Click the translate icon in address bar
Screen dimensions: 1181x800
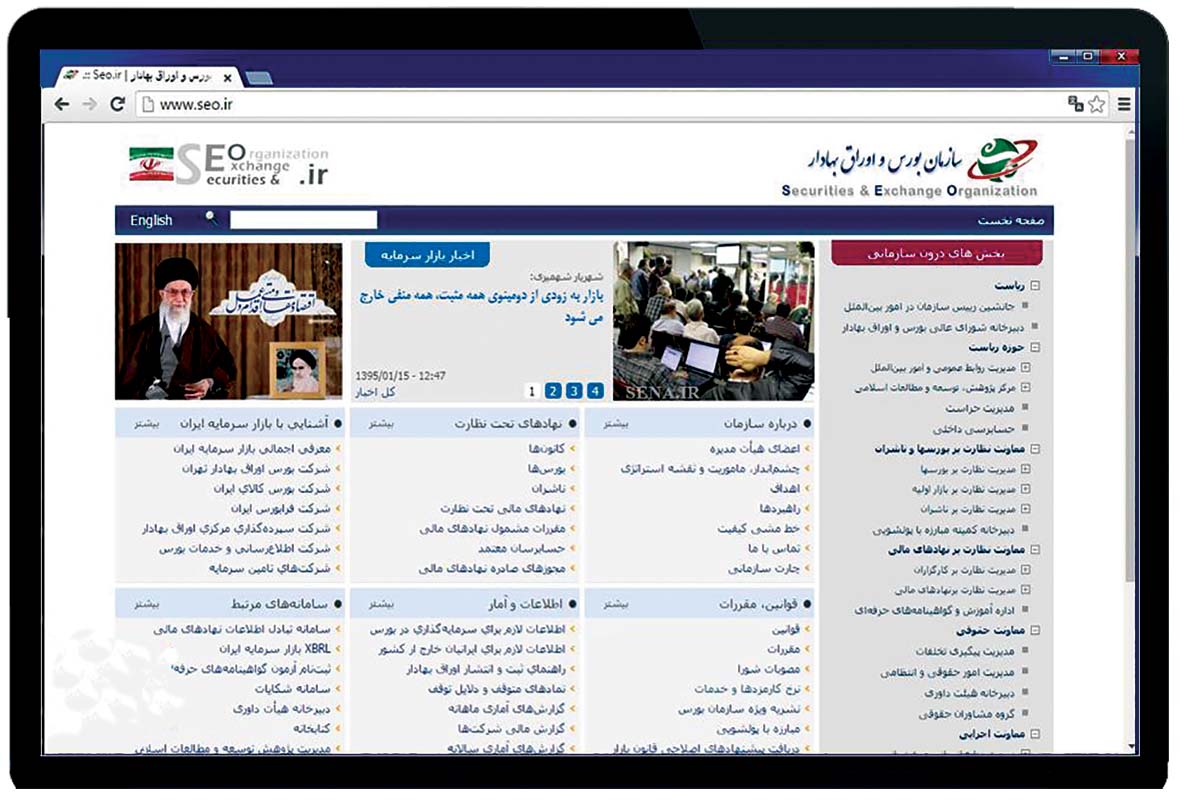pyautogui.click(x=1076, y=104)
